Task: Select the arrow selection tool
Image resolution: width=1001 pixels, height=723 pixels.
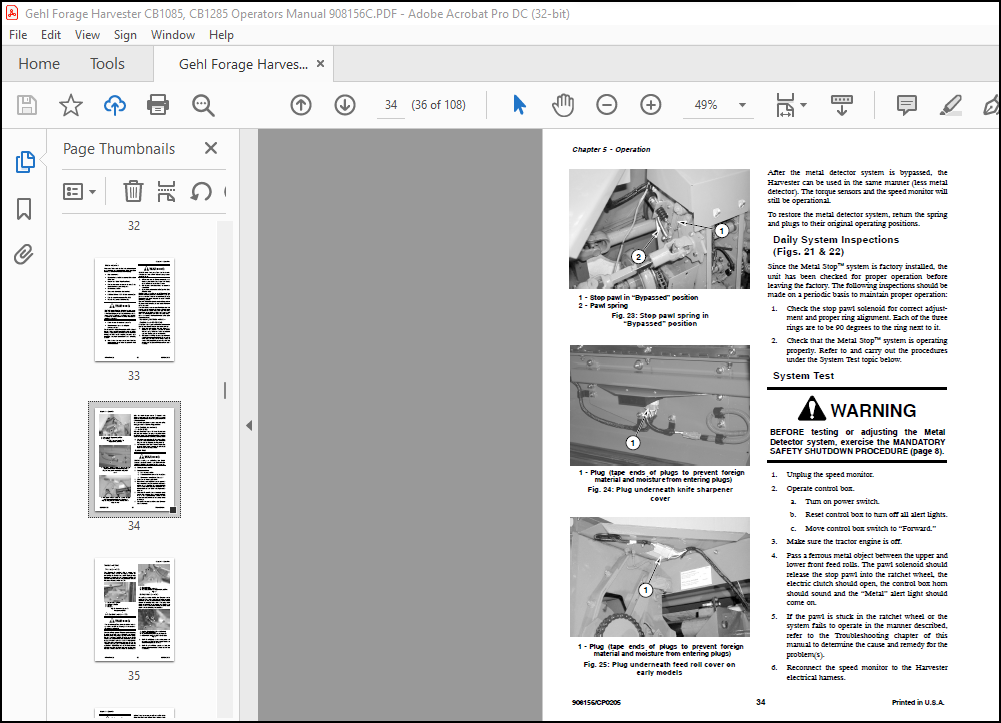Action: pos(519,105)
